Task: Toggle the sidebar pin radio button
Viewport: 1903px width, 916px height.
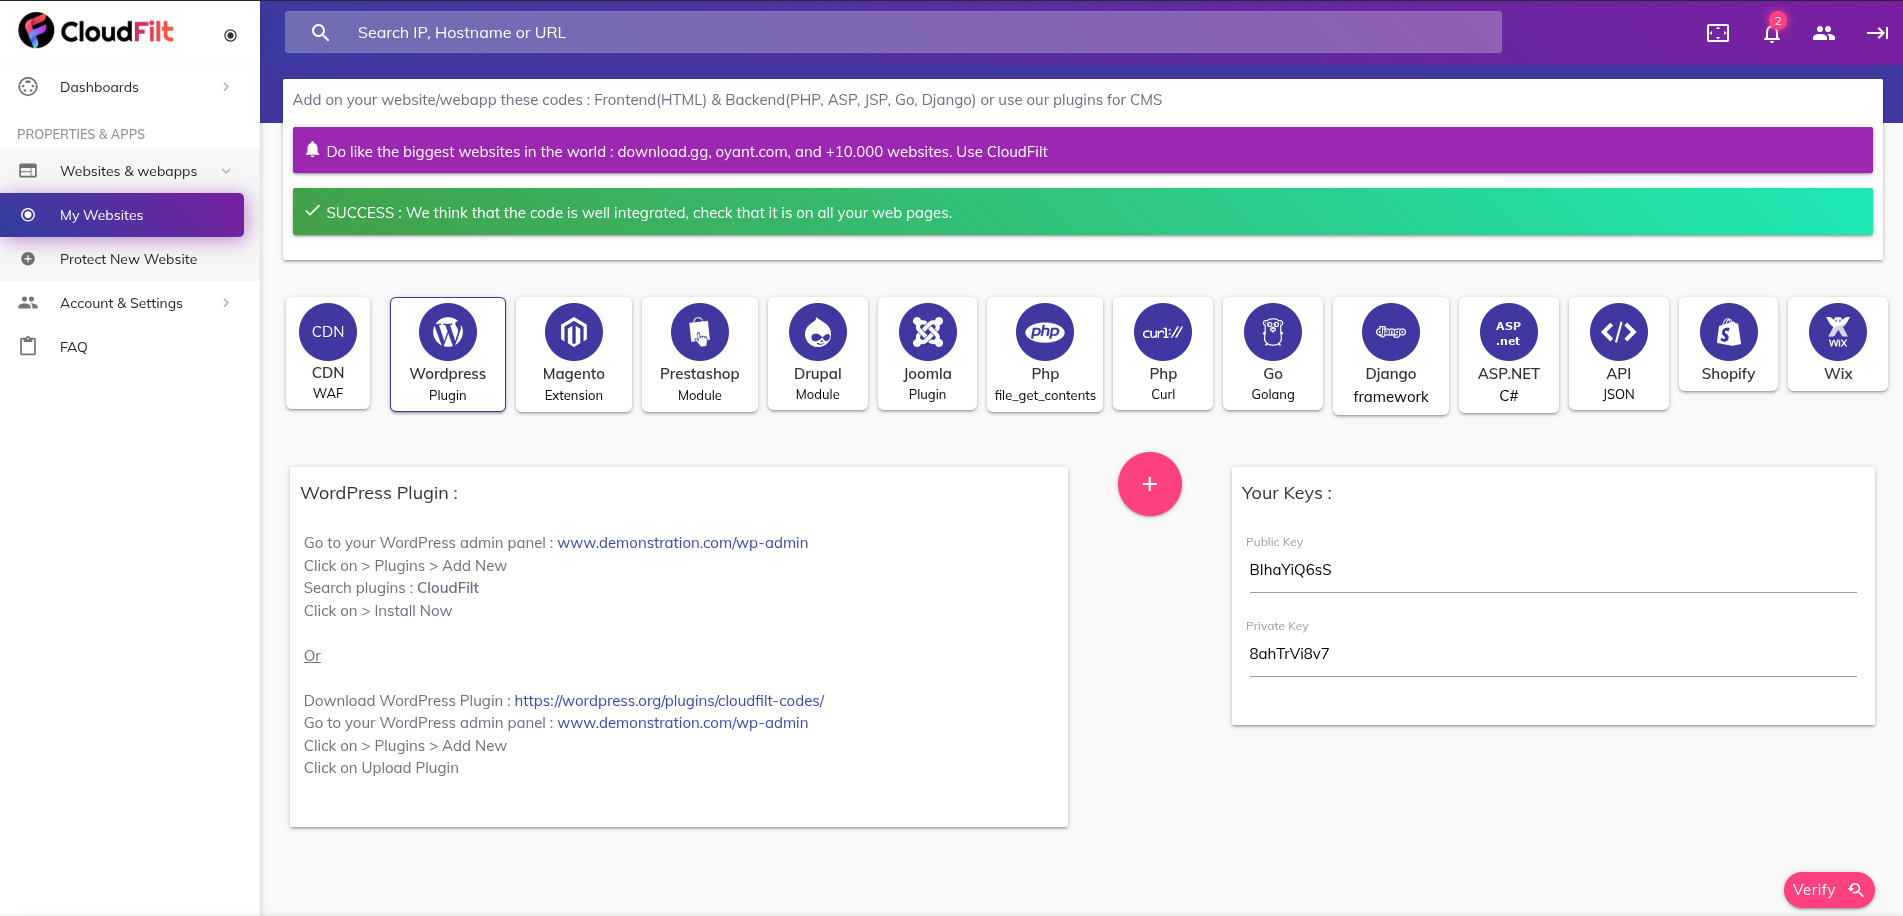Action: 230,35
